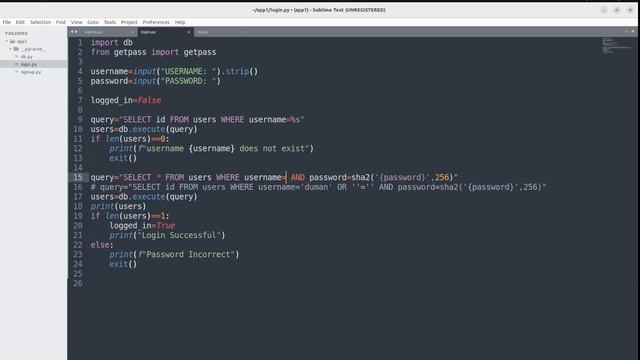The image size is (640, 360).
Task: Close the Sublime Text window
Action: [x=630, y=10]
